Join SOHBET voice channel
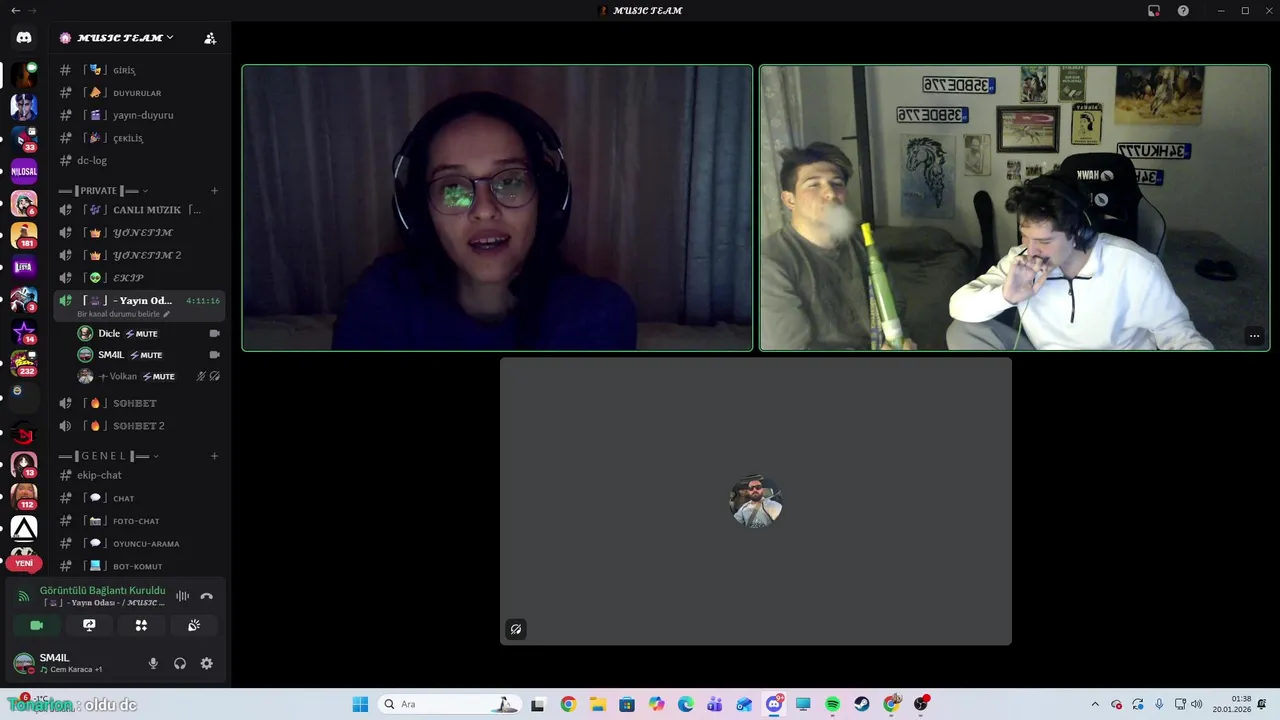The height and width of the screenshot is (720, 1280). (139, 403)
